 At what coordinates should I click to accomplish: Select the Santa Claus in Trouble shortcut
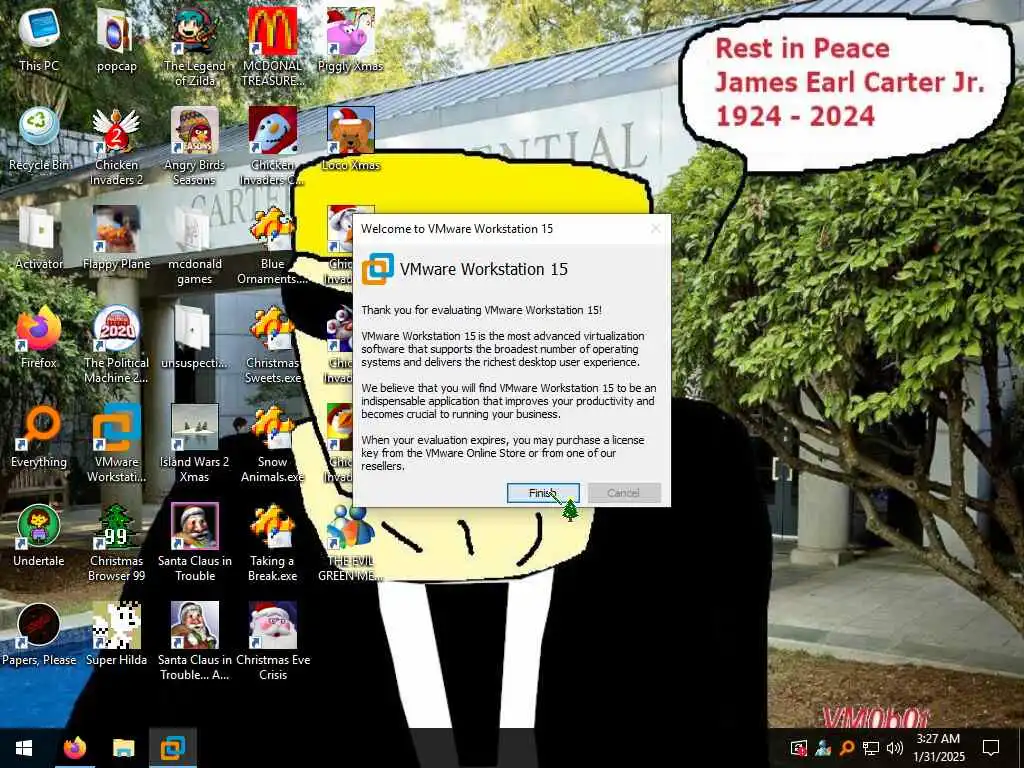click(x=195, y=543)
